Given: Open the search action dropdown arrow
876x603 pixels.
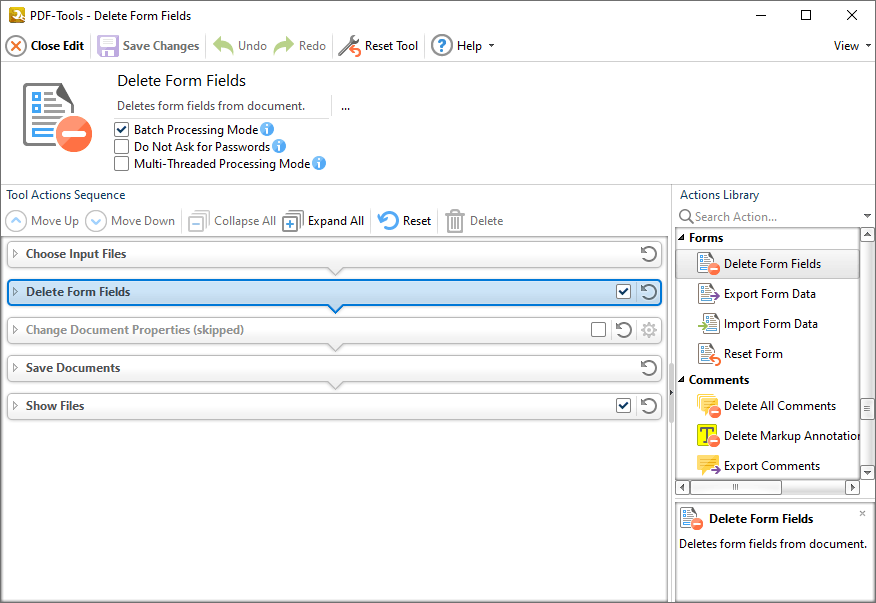Looking at the screenshot, I should (x=867, y=216).
